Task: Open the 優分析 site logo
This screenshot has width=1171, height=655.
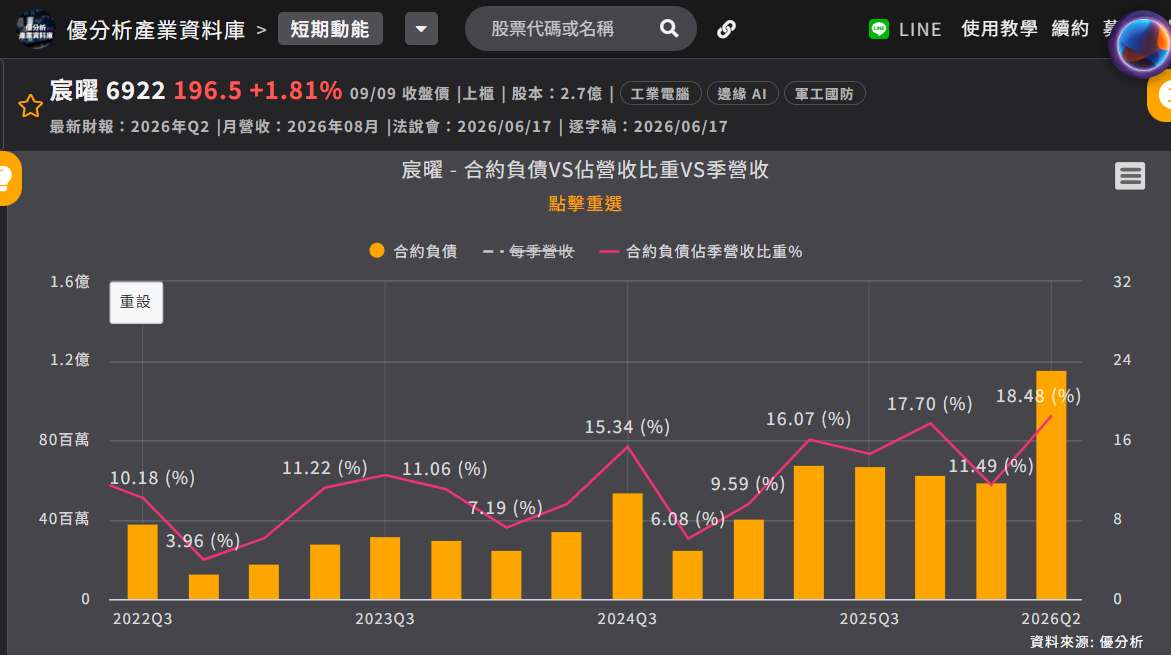Action: (x=35, y=29)
